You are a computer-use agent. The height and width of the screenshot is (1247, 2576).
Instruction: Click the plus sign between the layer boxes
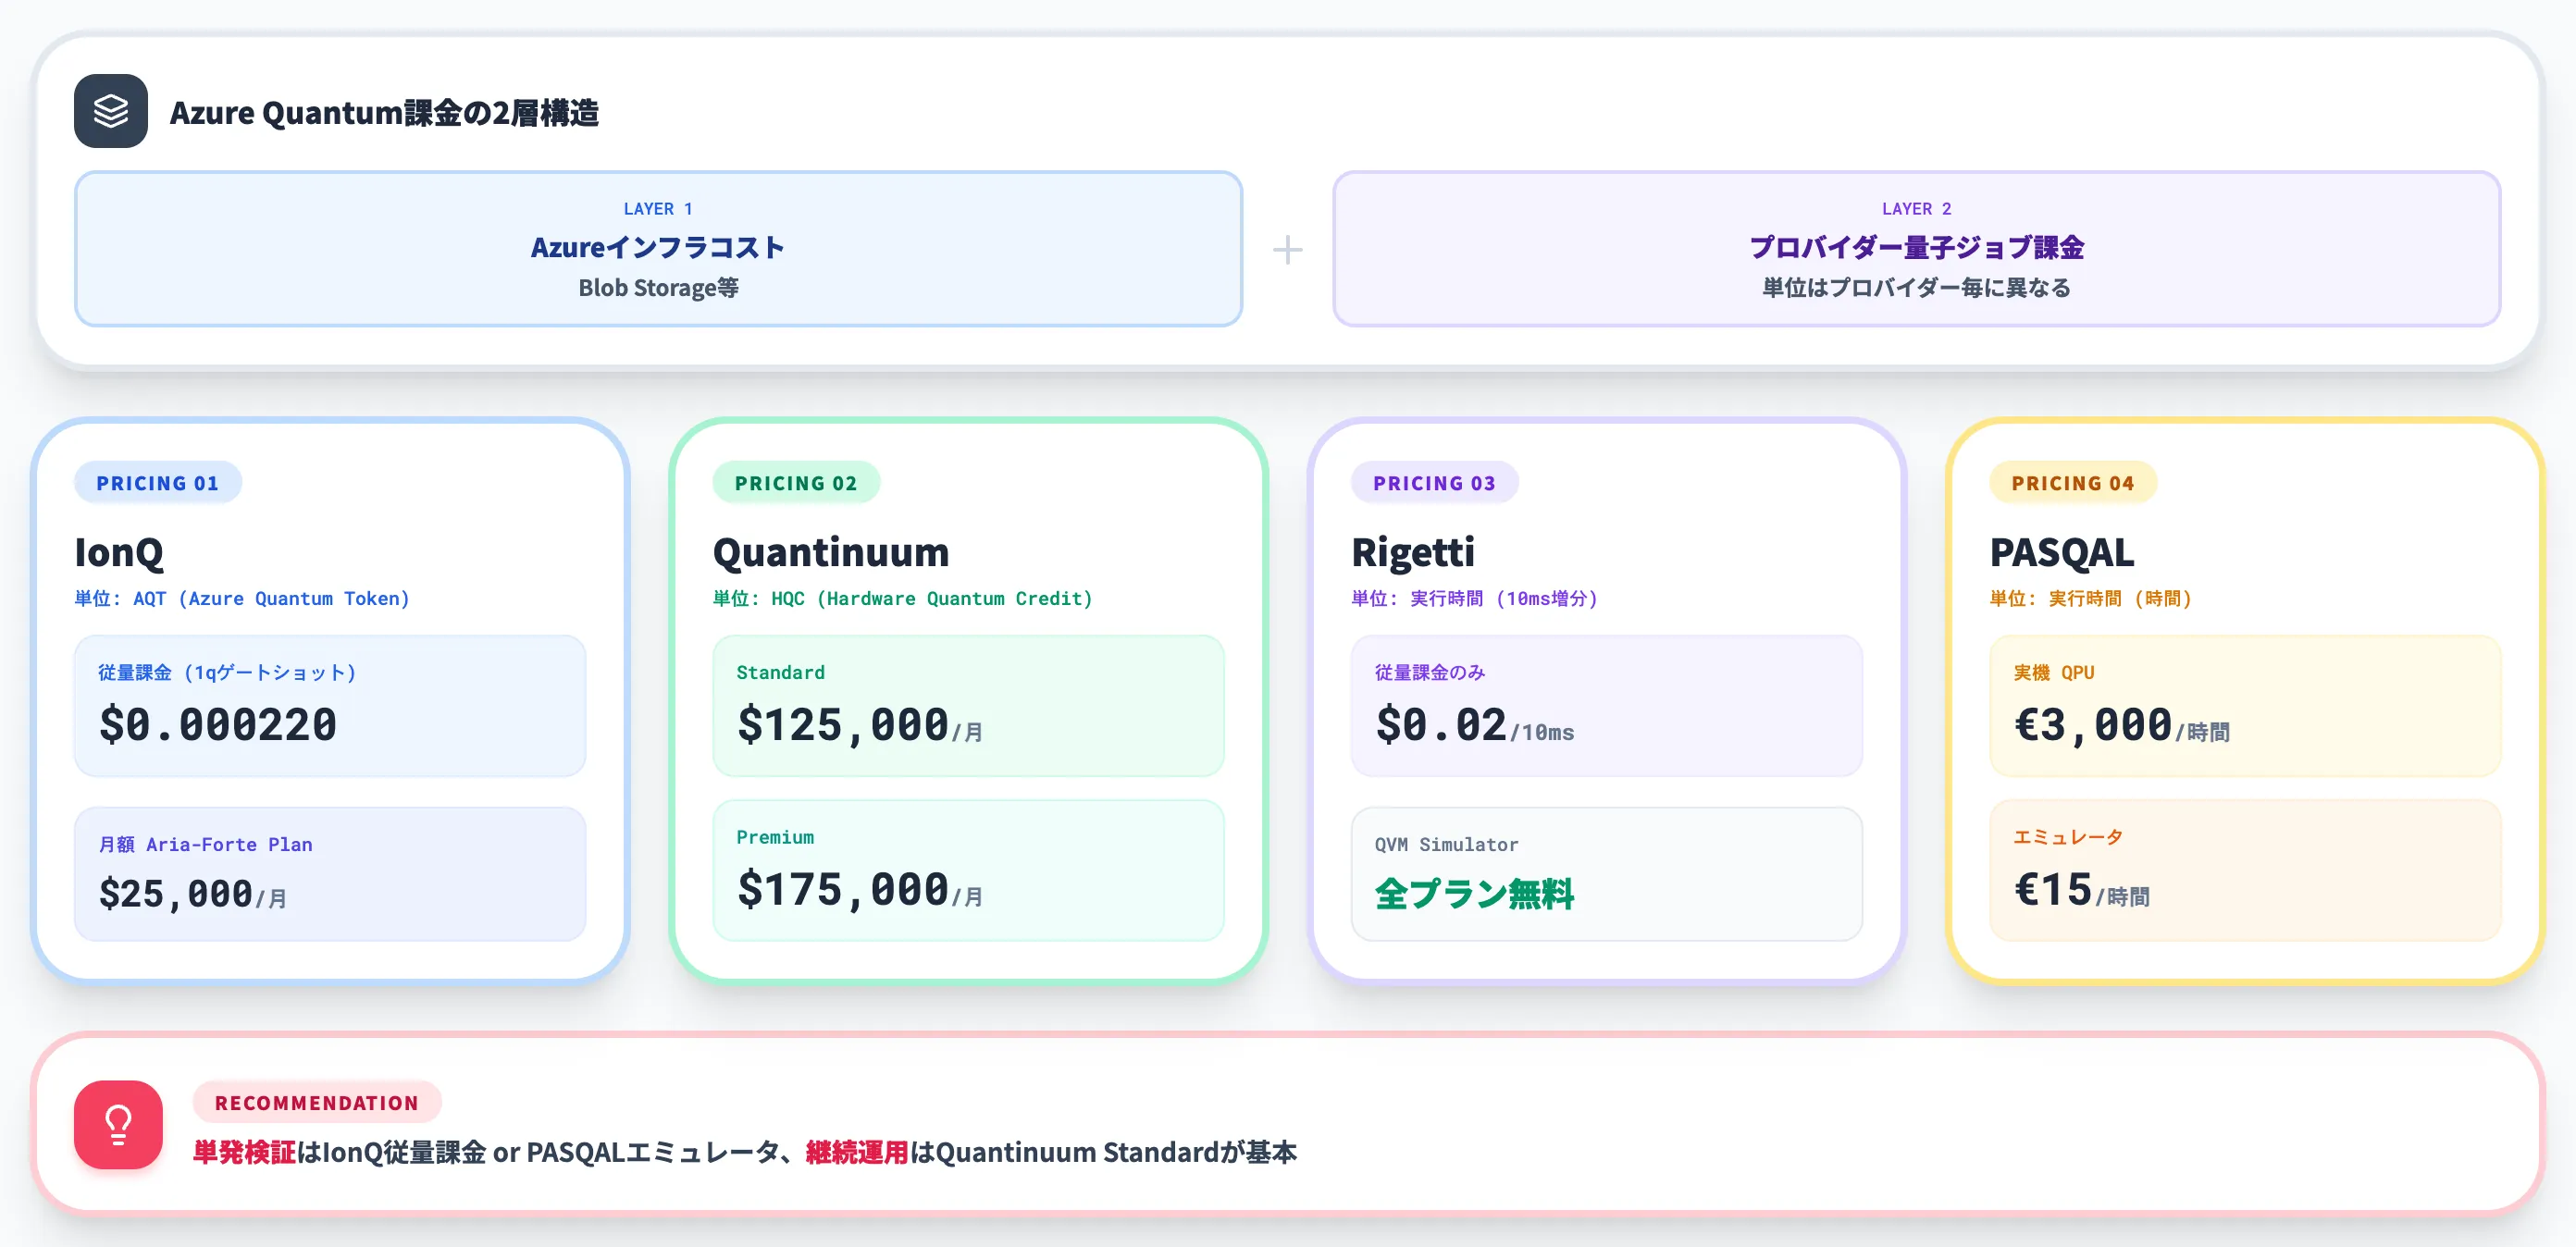pos(1287,250)
